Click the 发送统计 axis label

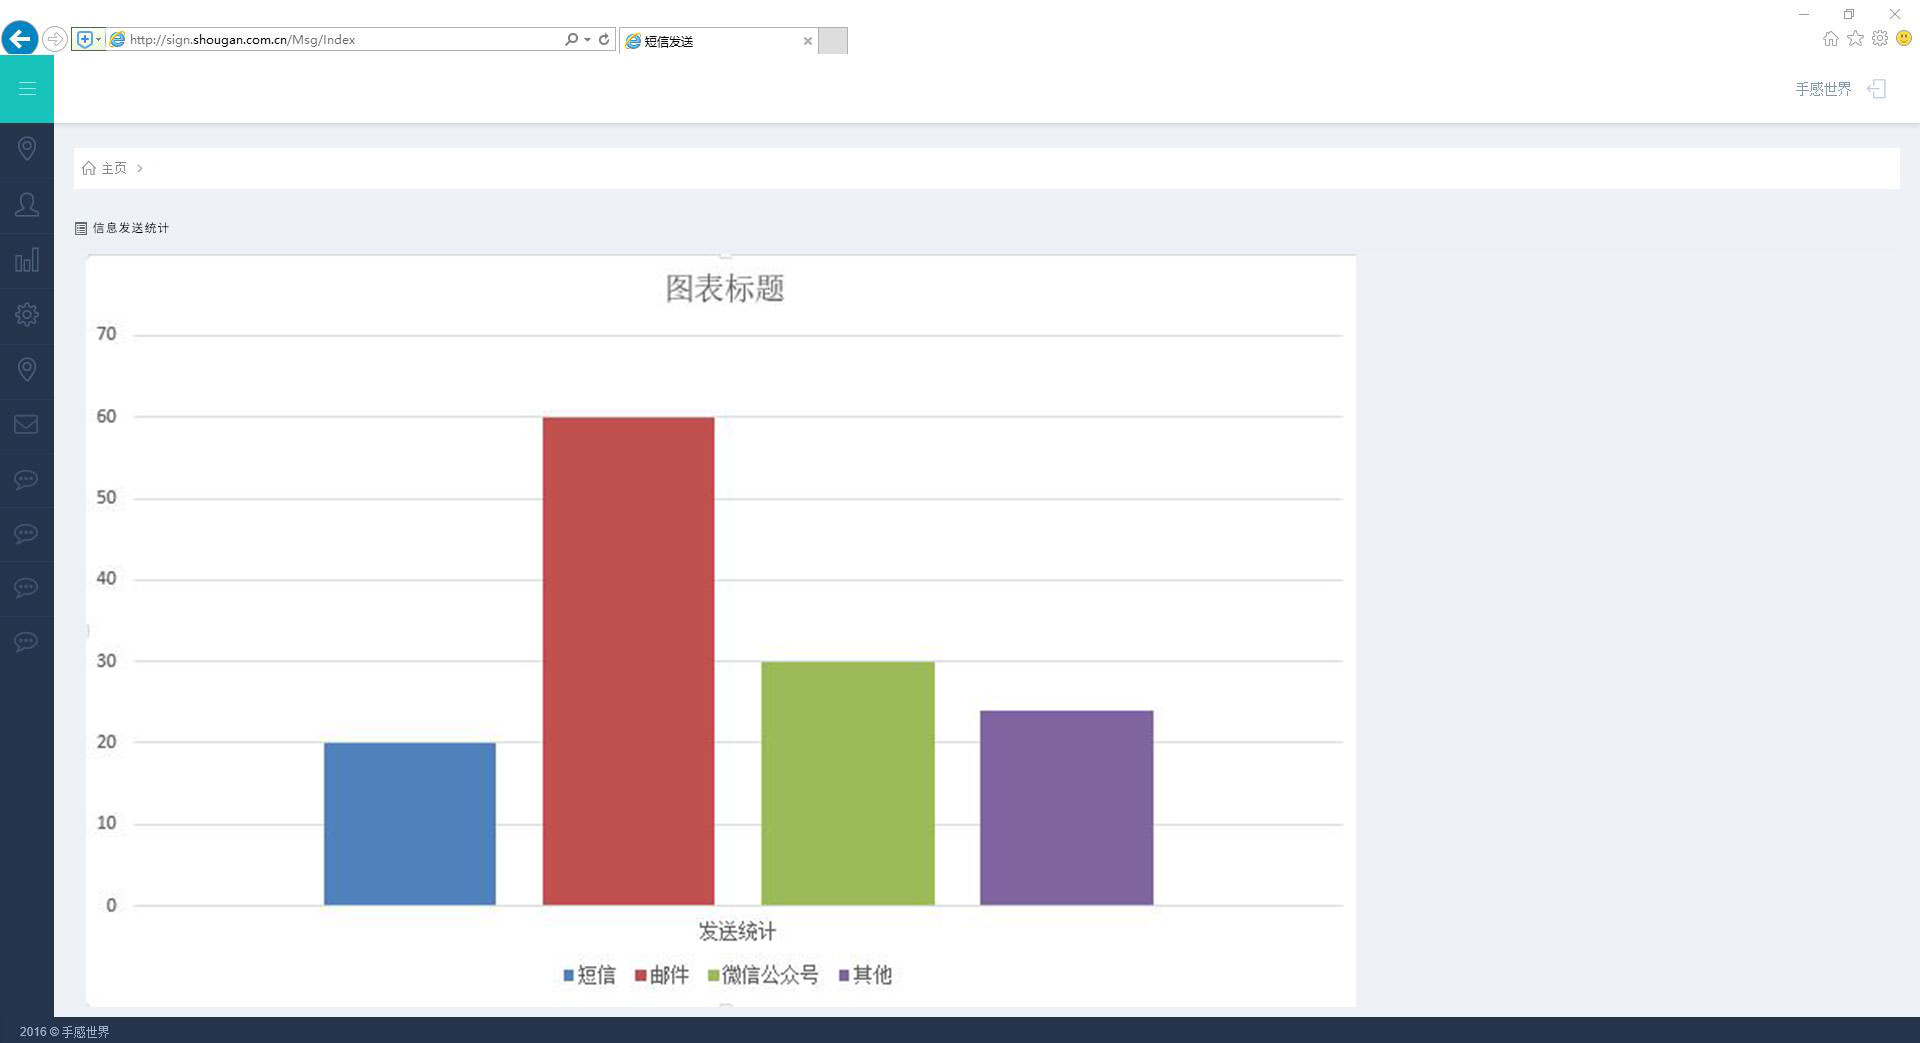tap(737, 931)
